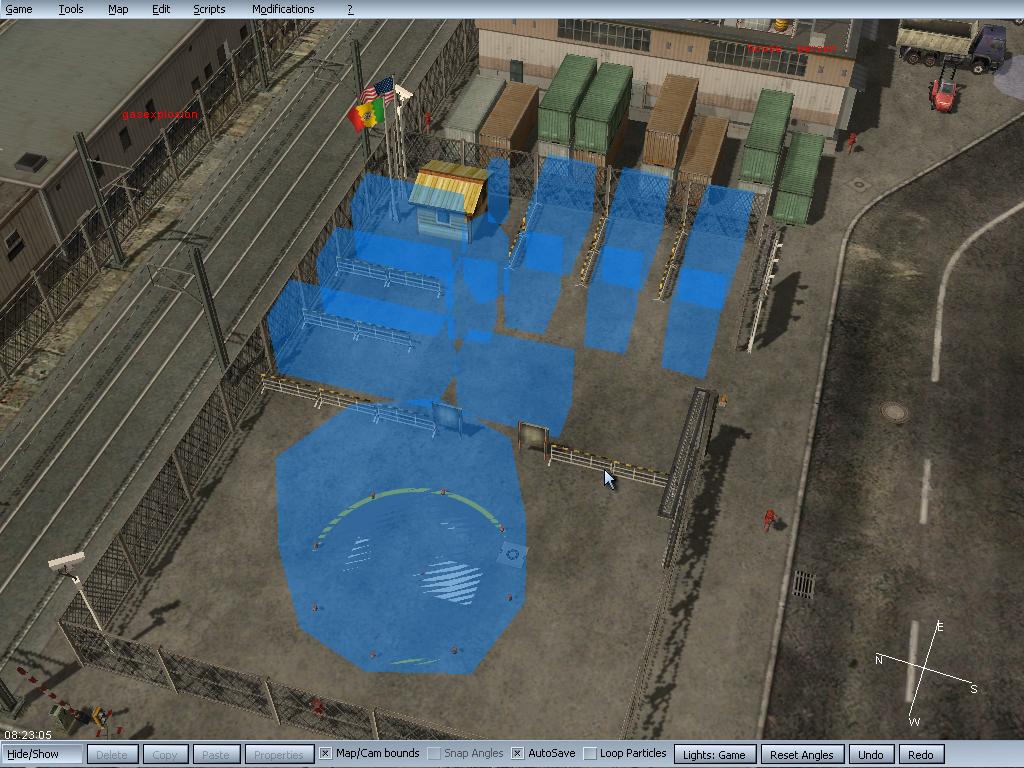1024x768 pixels.
Task: Click the parked dump truck
Action: pos(950,44)
